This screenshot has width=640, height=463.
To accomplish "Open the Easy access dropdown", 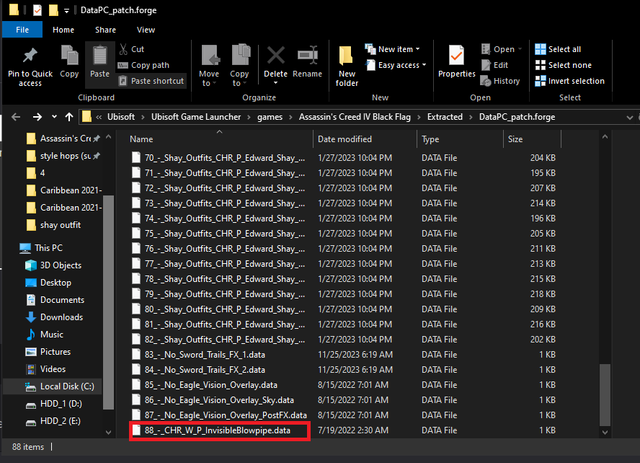I will click(396, 65).
